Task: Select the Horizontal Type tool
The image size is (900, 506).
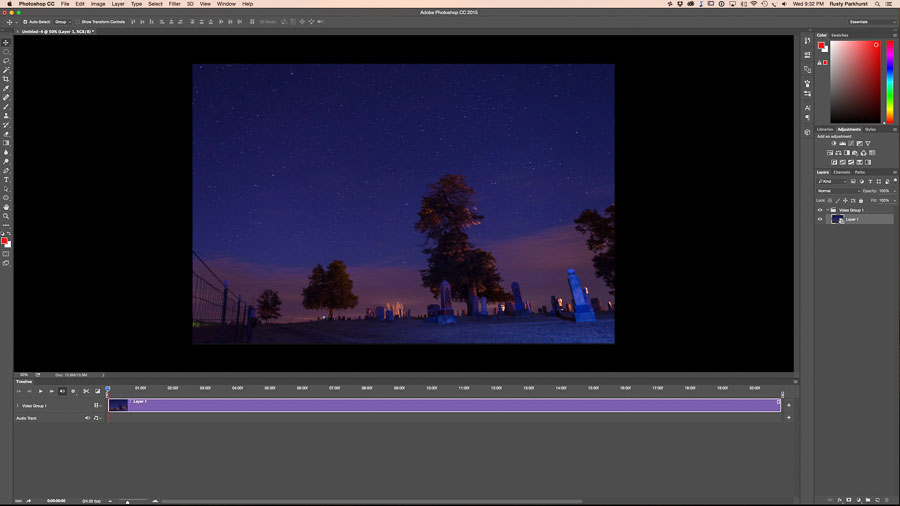Action: pyautogui.click(x=6, y=179)
